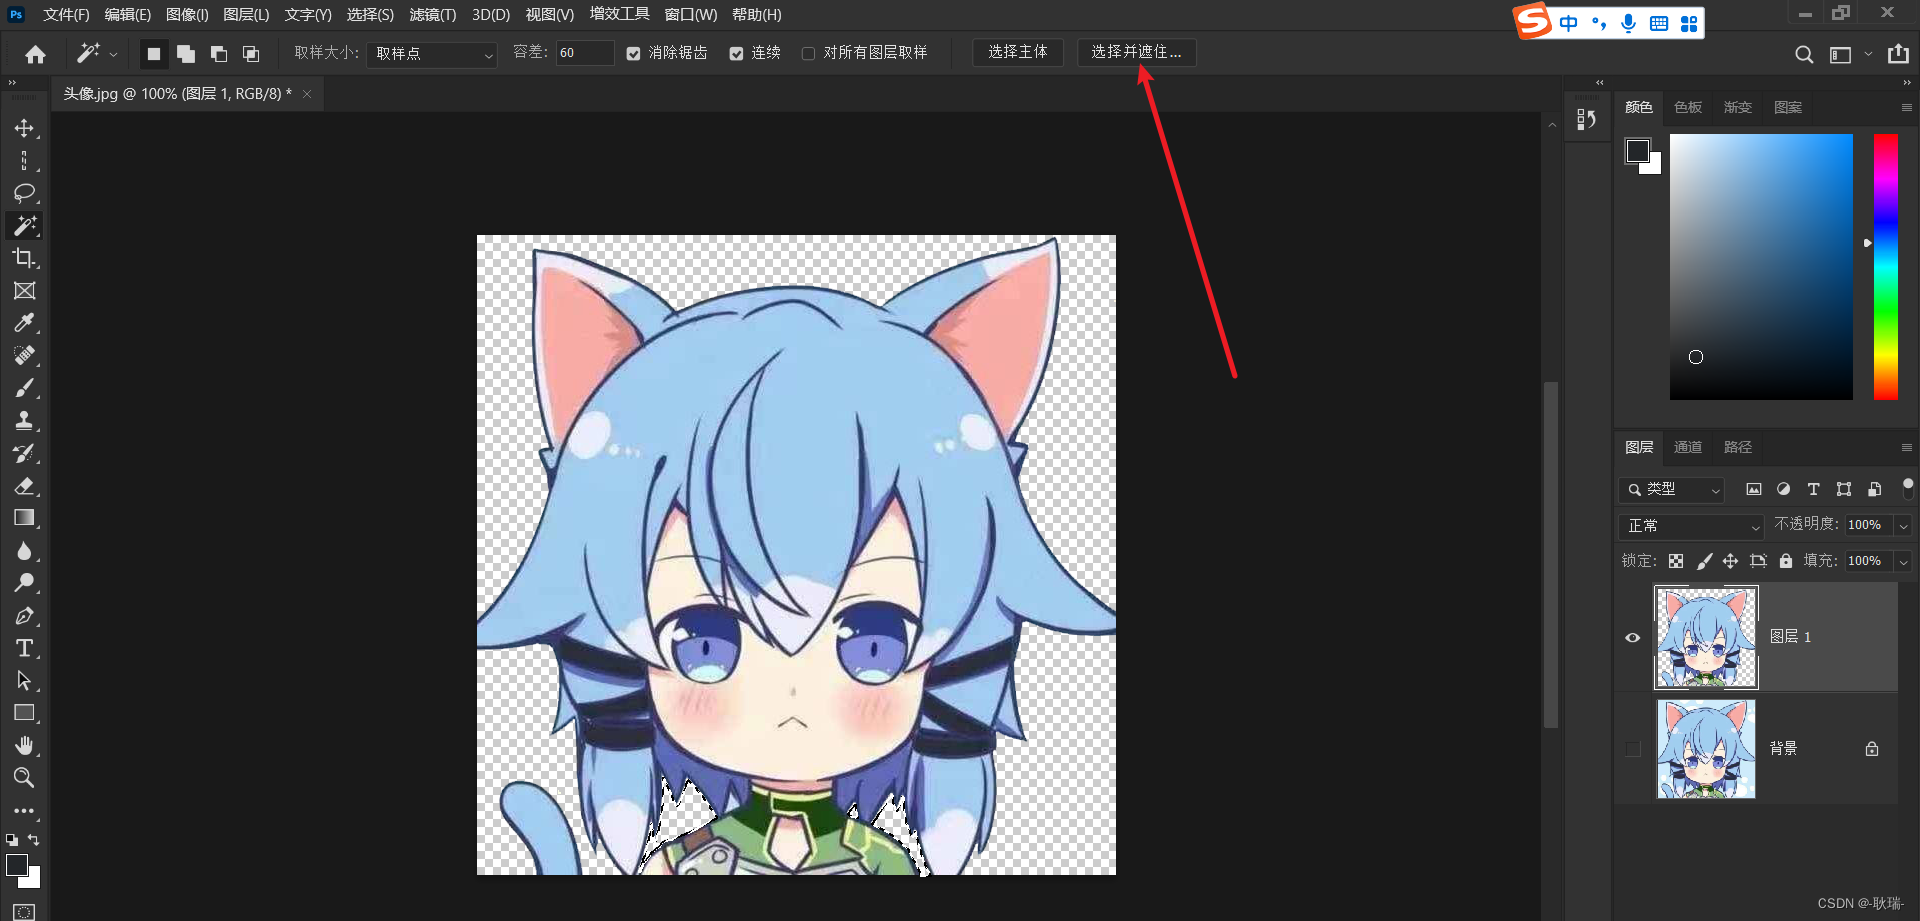Hide 图层 1 with its eye icon
The image size is (1920, 921).
1633,638
